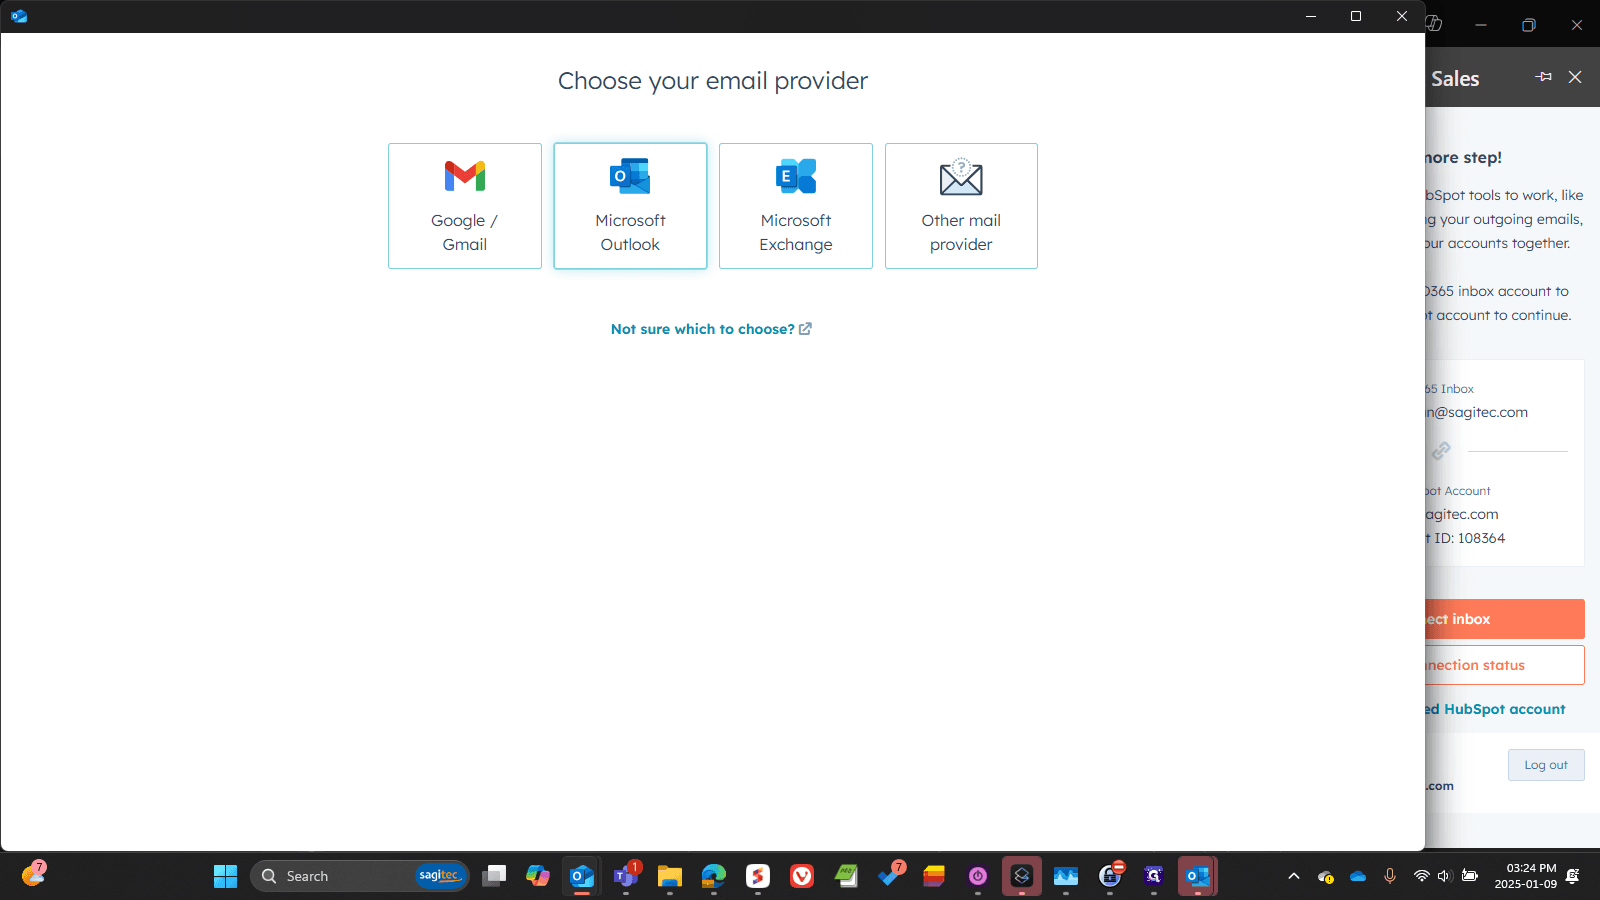Open the HubSpot account link in Sales pane

1496,709
